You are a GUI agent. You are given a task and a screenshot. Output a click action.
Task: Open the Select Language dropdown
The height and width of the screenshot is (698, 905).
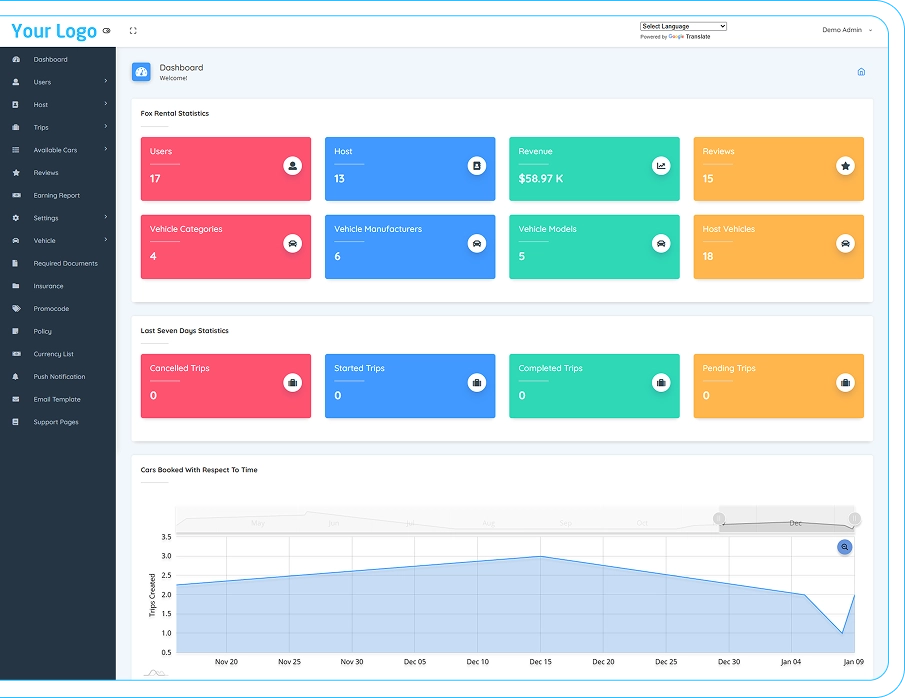[683, 26]
